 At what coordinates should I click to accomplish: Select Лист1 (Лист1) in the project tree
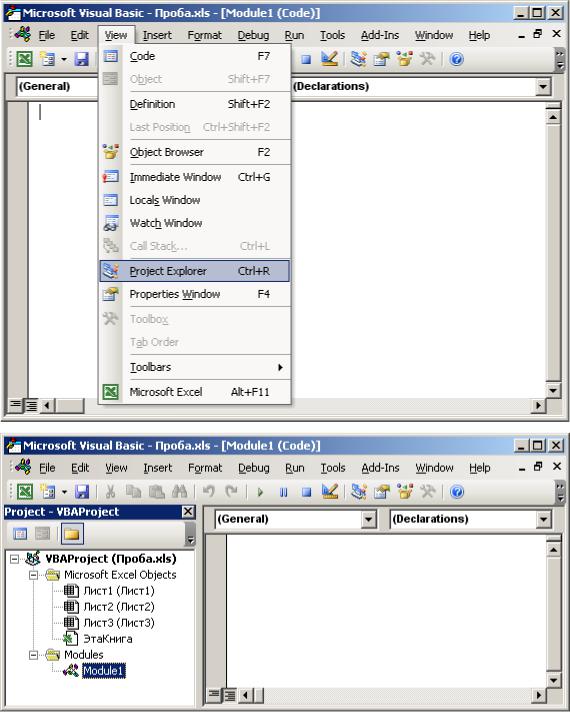click(x=119, y=591)
